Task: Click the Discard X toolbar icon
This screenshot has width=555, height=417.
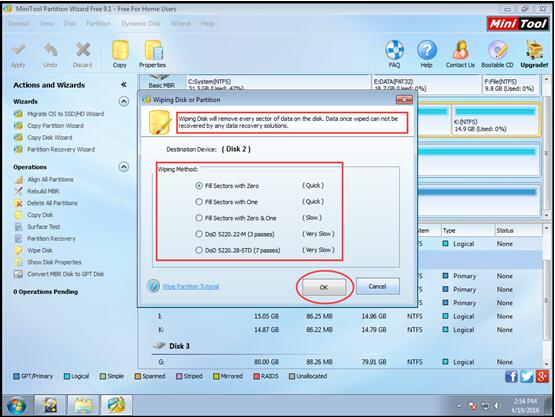Action: coord(83,55)
